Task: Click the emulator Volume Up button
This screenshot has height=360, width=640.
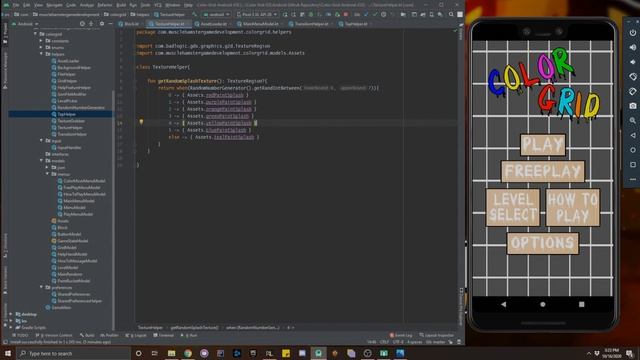Action: 633,47
